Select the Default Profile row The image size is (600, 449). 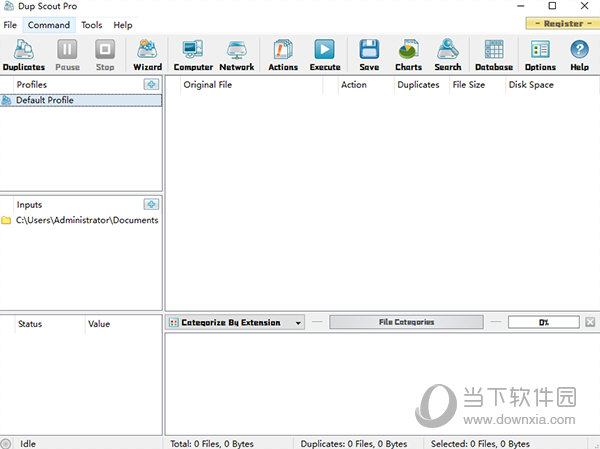[81, 100]
